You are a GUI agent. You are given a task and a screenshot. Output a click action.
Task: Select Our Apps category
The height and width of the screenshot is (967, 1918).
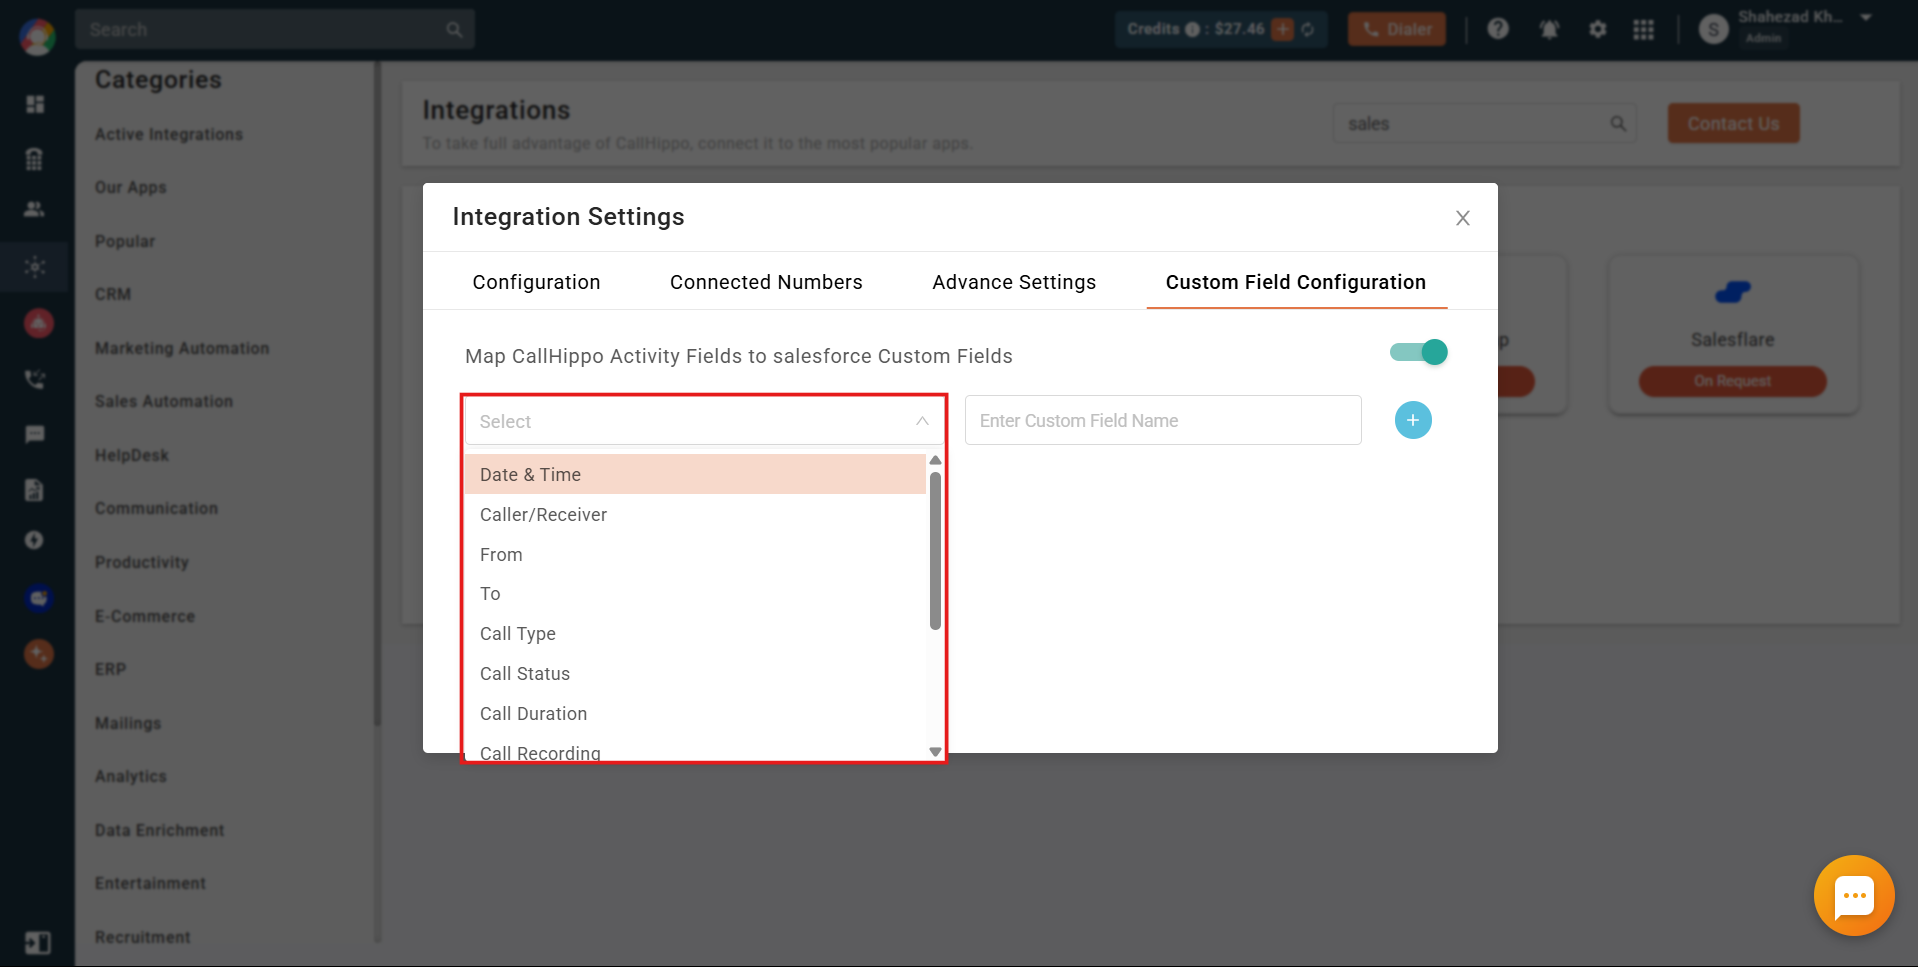tap(131, 187)
